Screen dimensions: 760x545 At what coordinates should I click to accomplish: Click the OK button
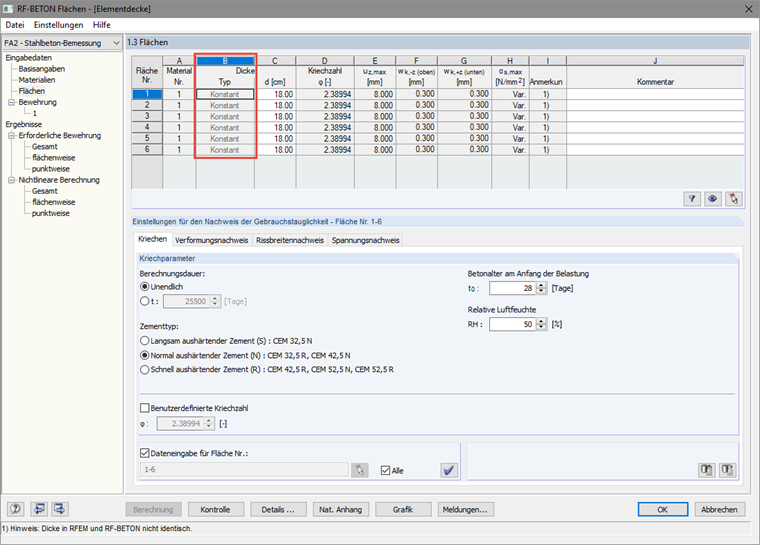point(663,510)
